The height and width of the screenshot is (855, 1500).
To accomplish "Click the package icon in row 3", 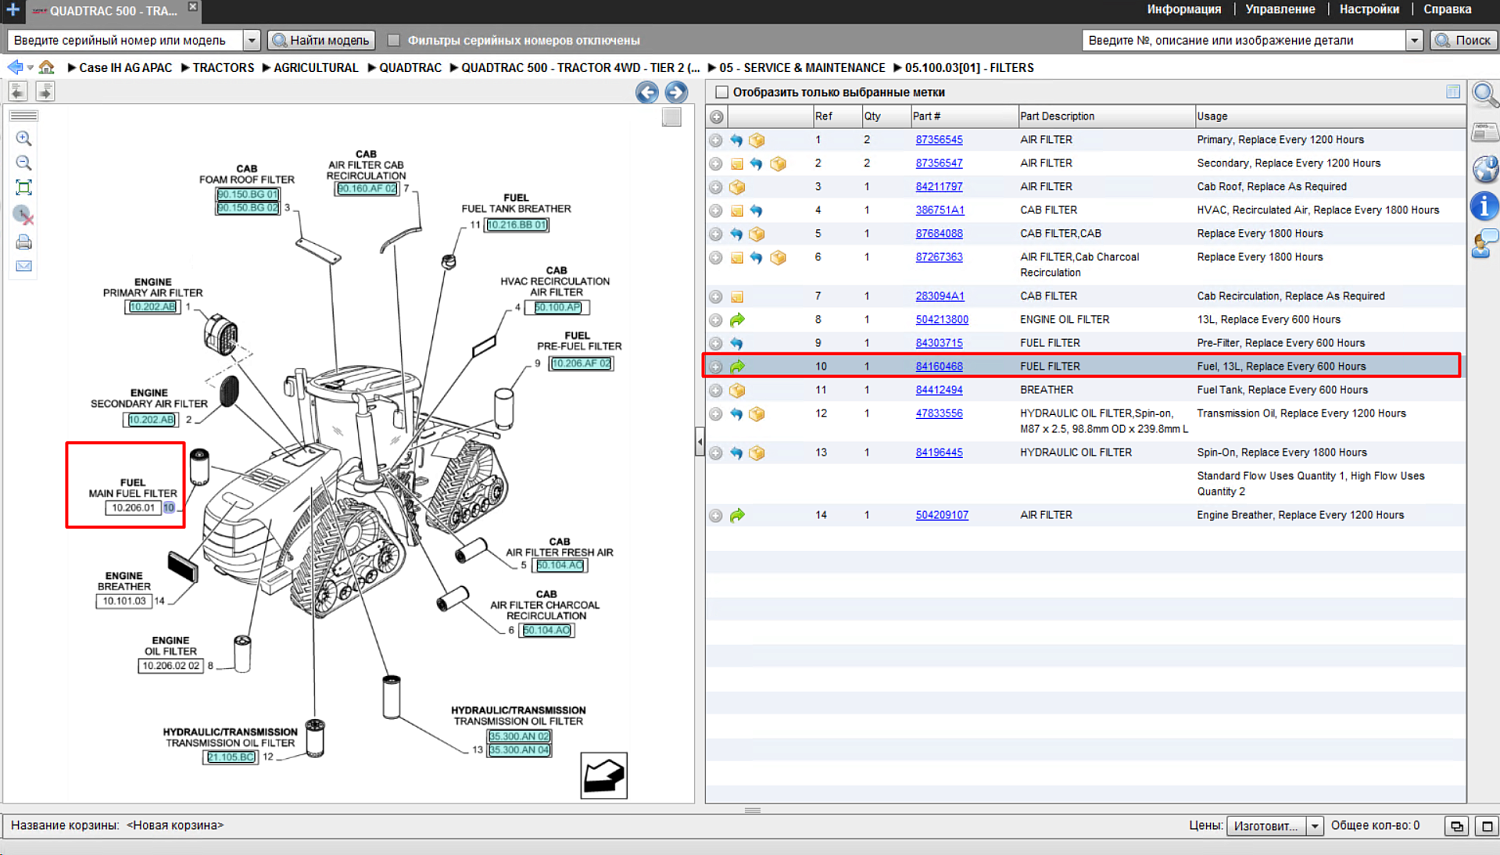I will pos(737,187).
